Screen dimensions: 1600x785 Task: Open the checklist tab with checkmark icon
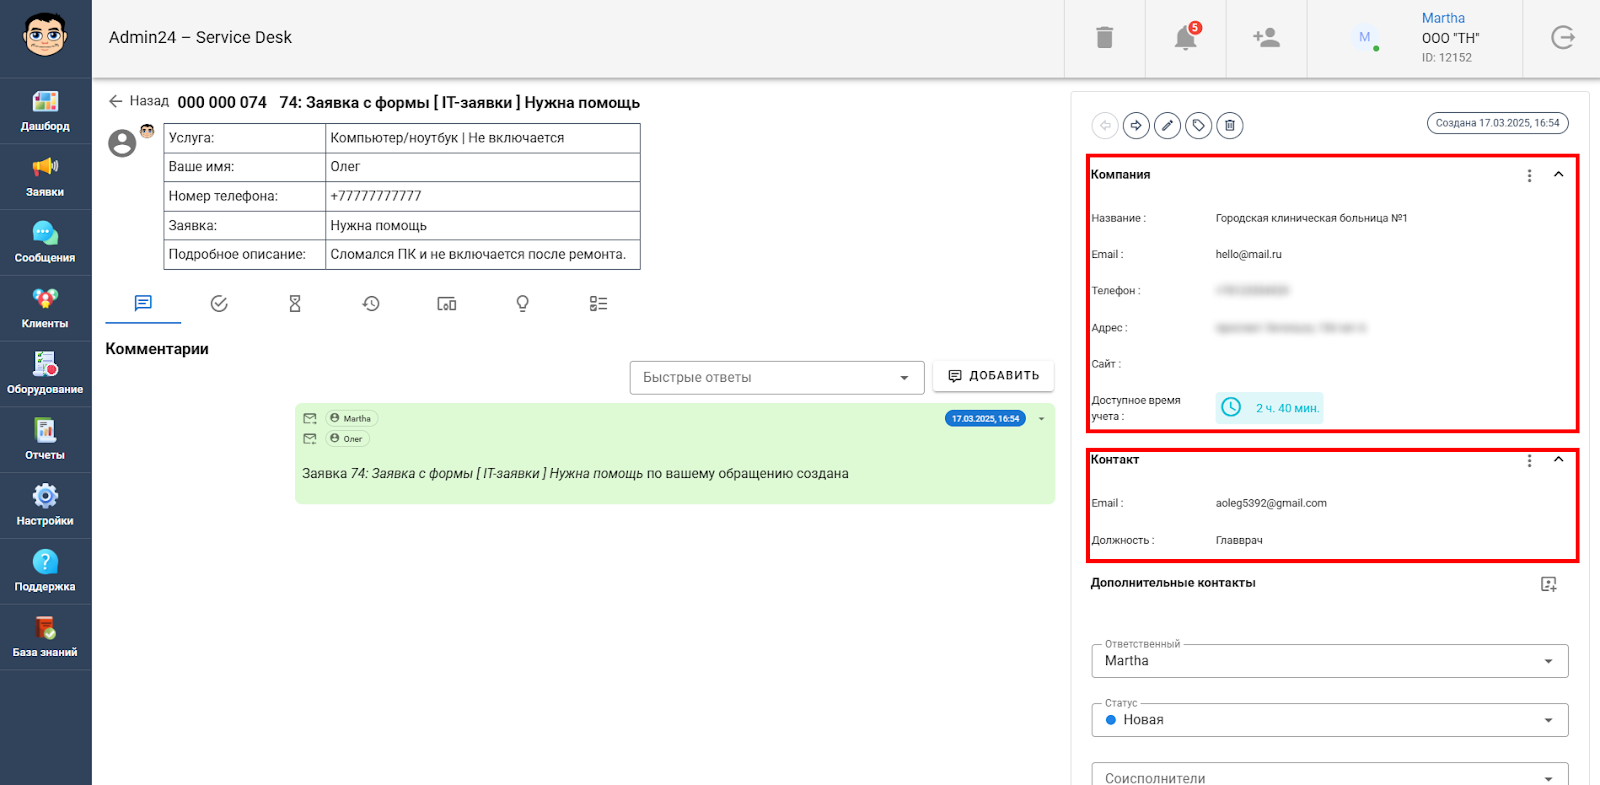point(219,303)
